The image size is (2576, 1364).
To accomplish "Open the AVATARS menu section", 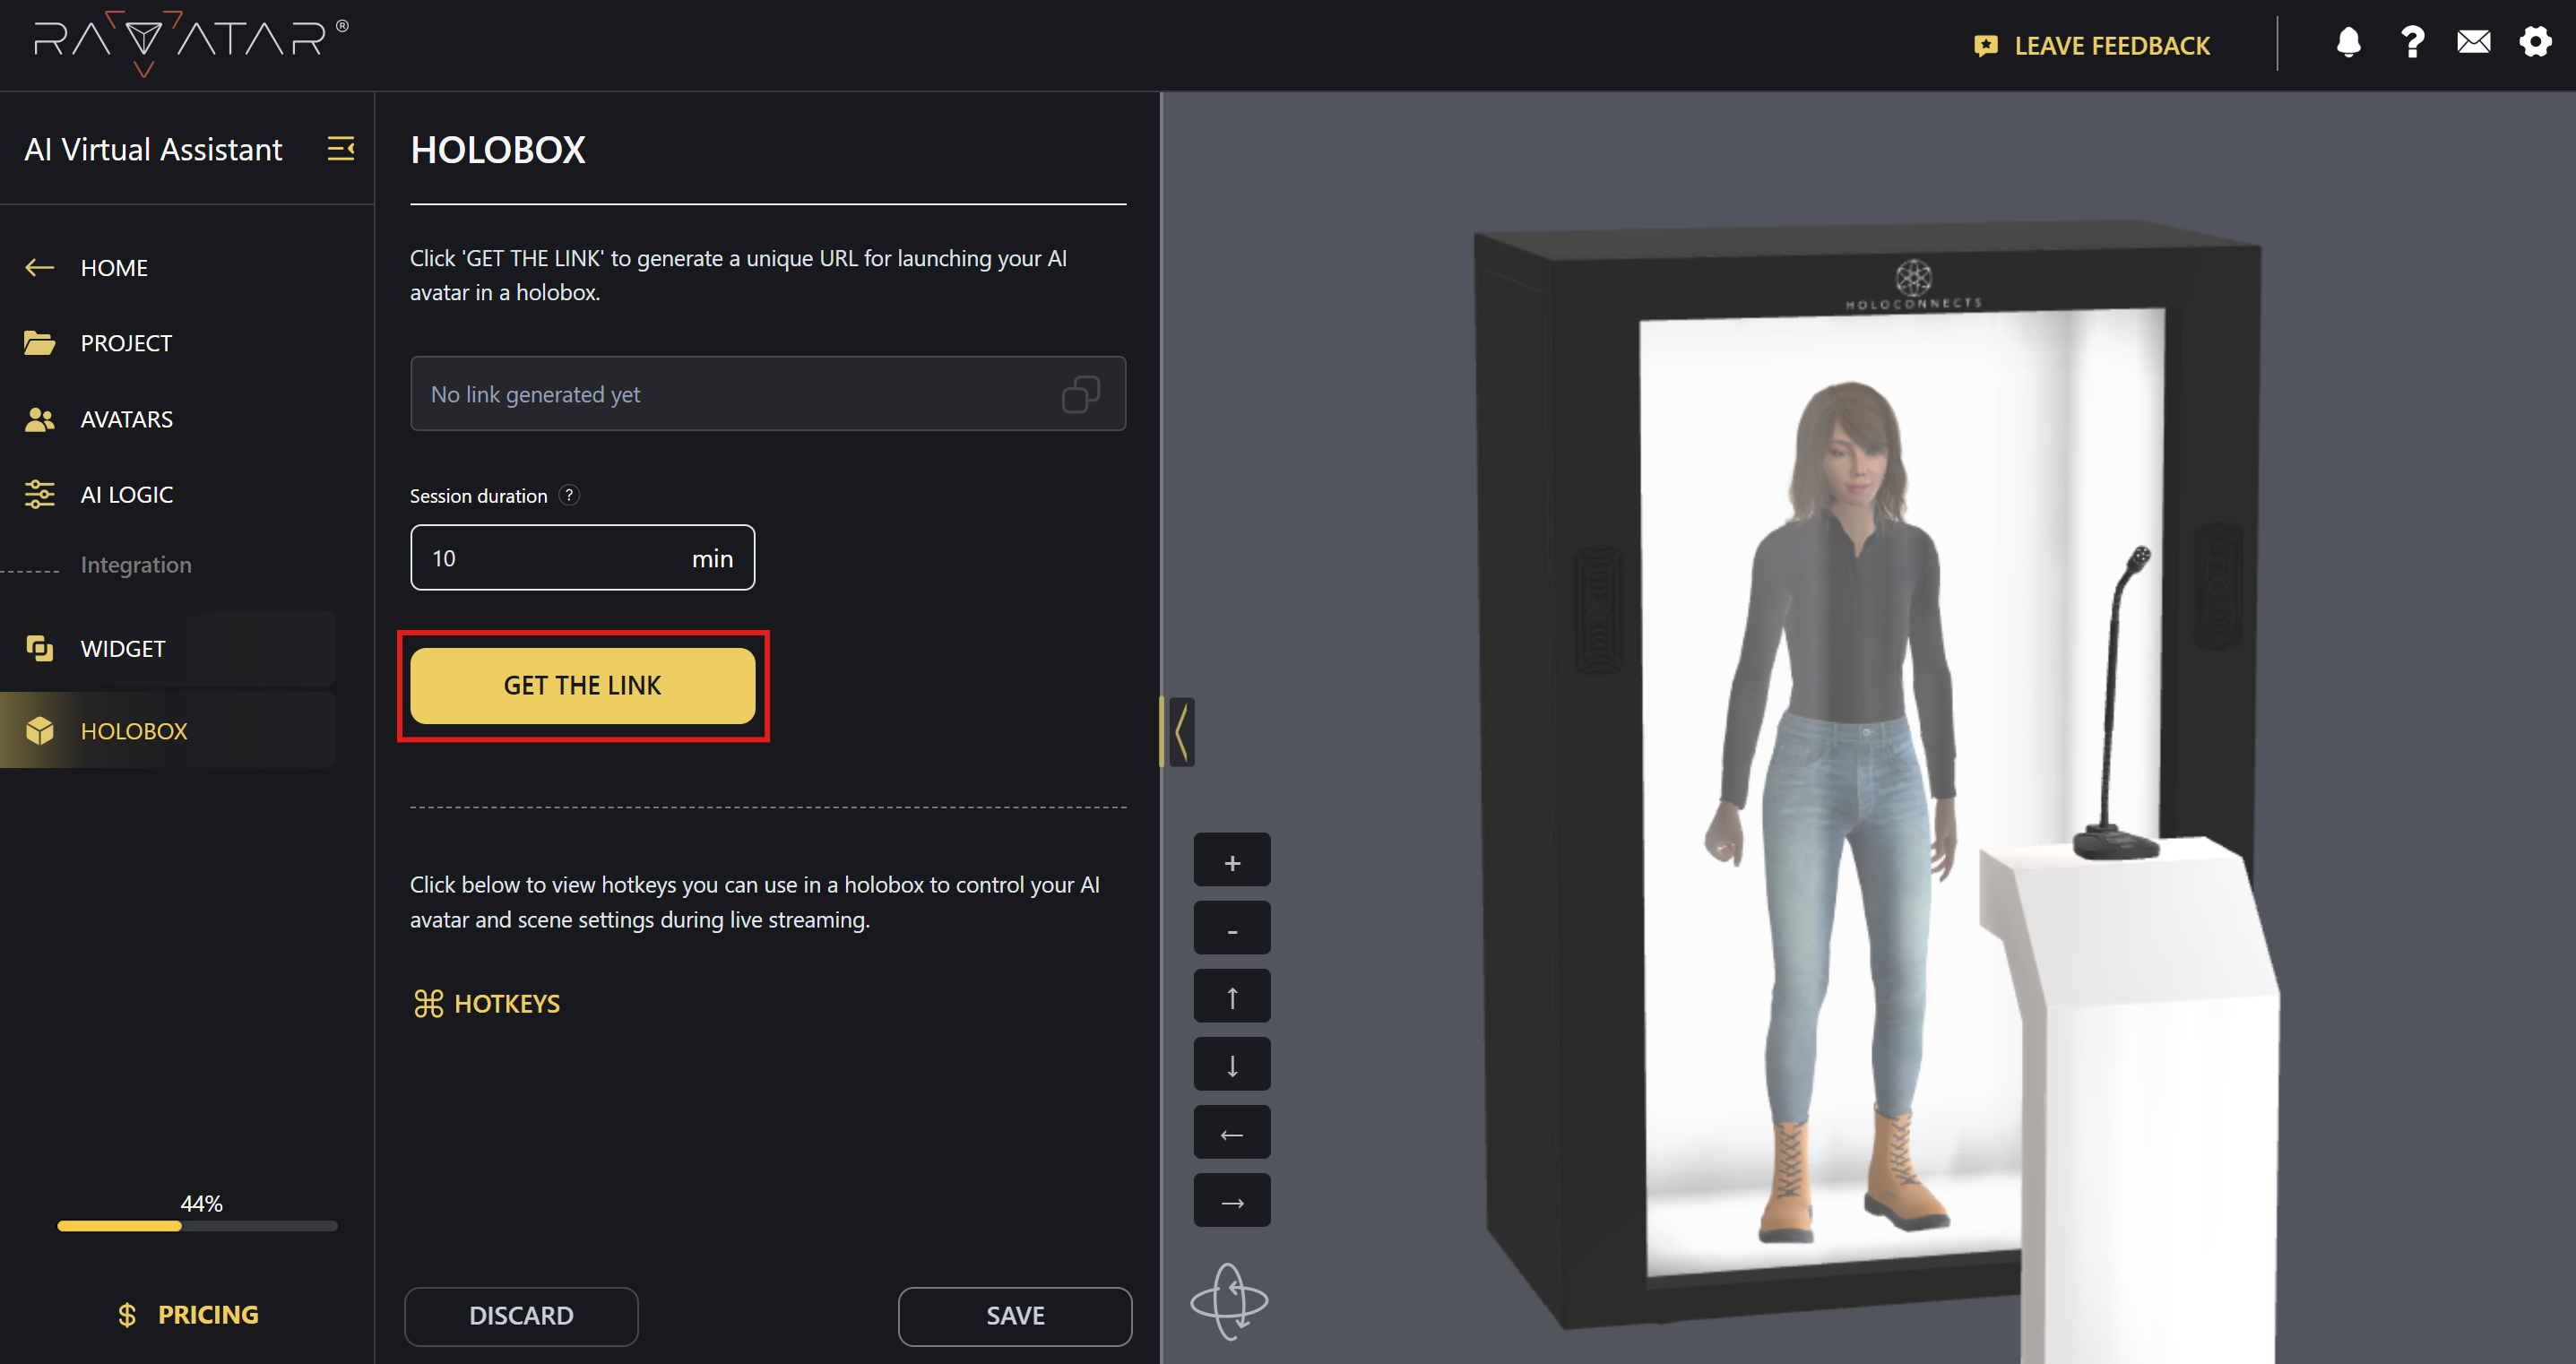I will coord(126,419).
